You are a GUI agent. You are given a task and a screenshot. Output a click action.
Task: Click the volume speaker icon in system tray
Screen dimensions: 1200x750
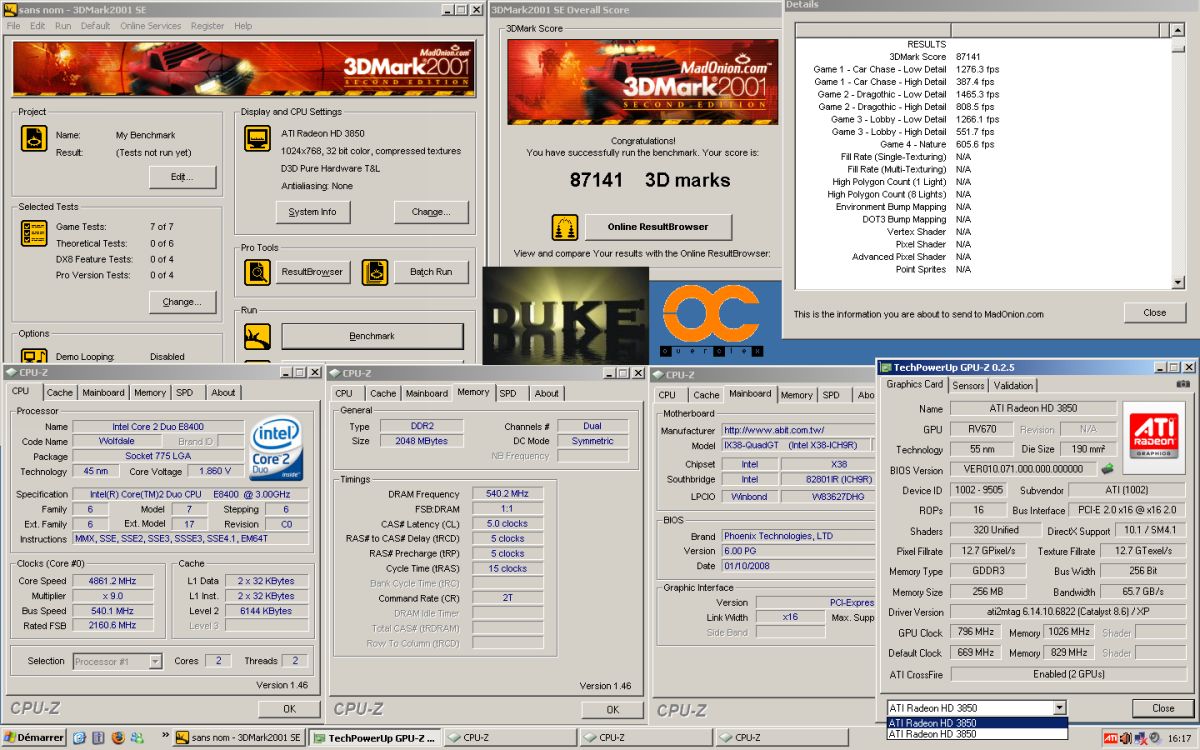pyautogui.click(x=1127, y=738)
